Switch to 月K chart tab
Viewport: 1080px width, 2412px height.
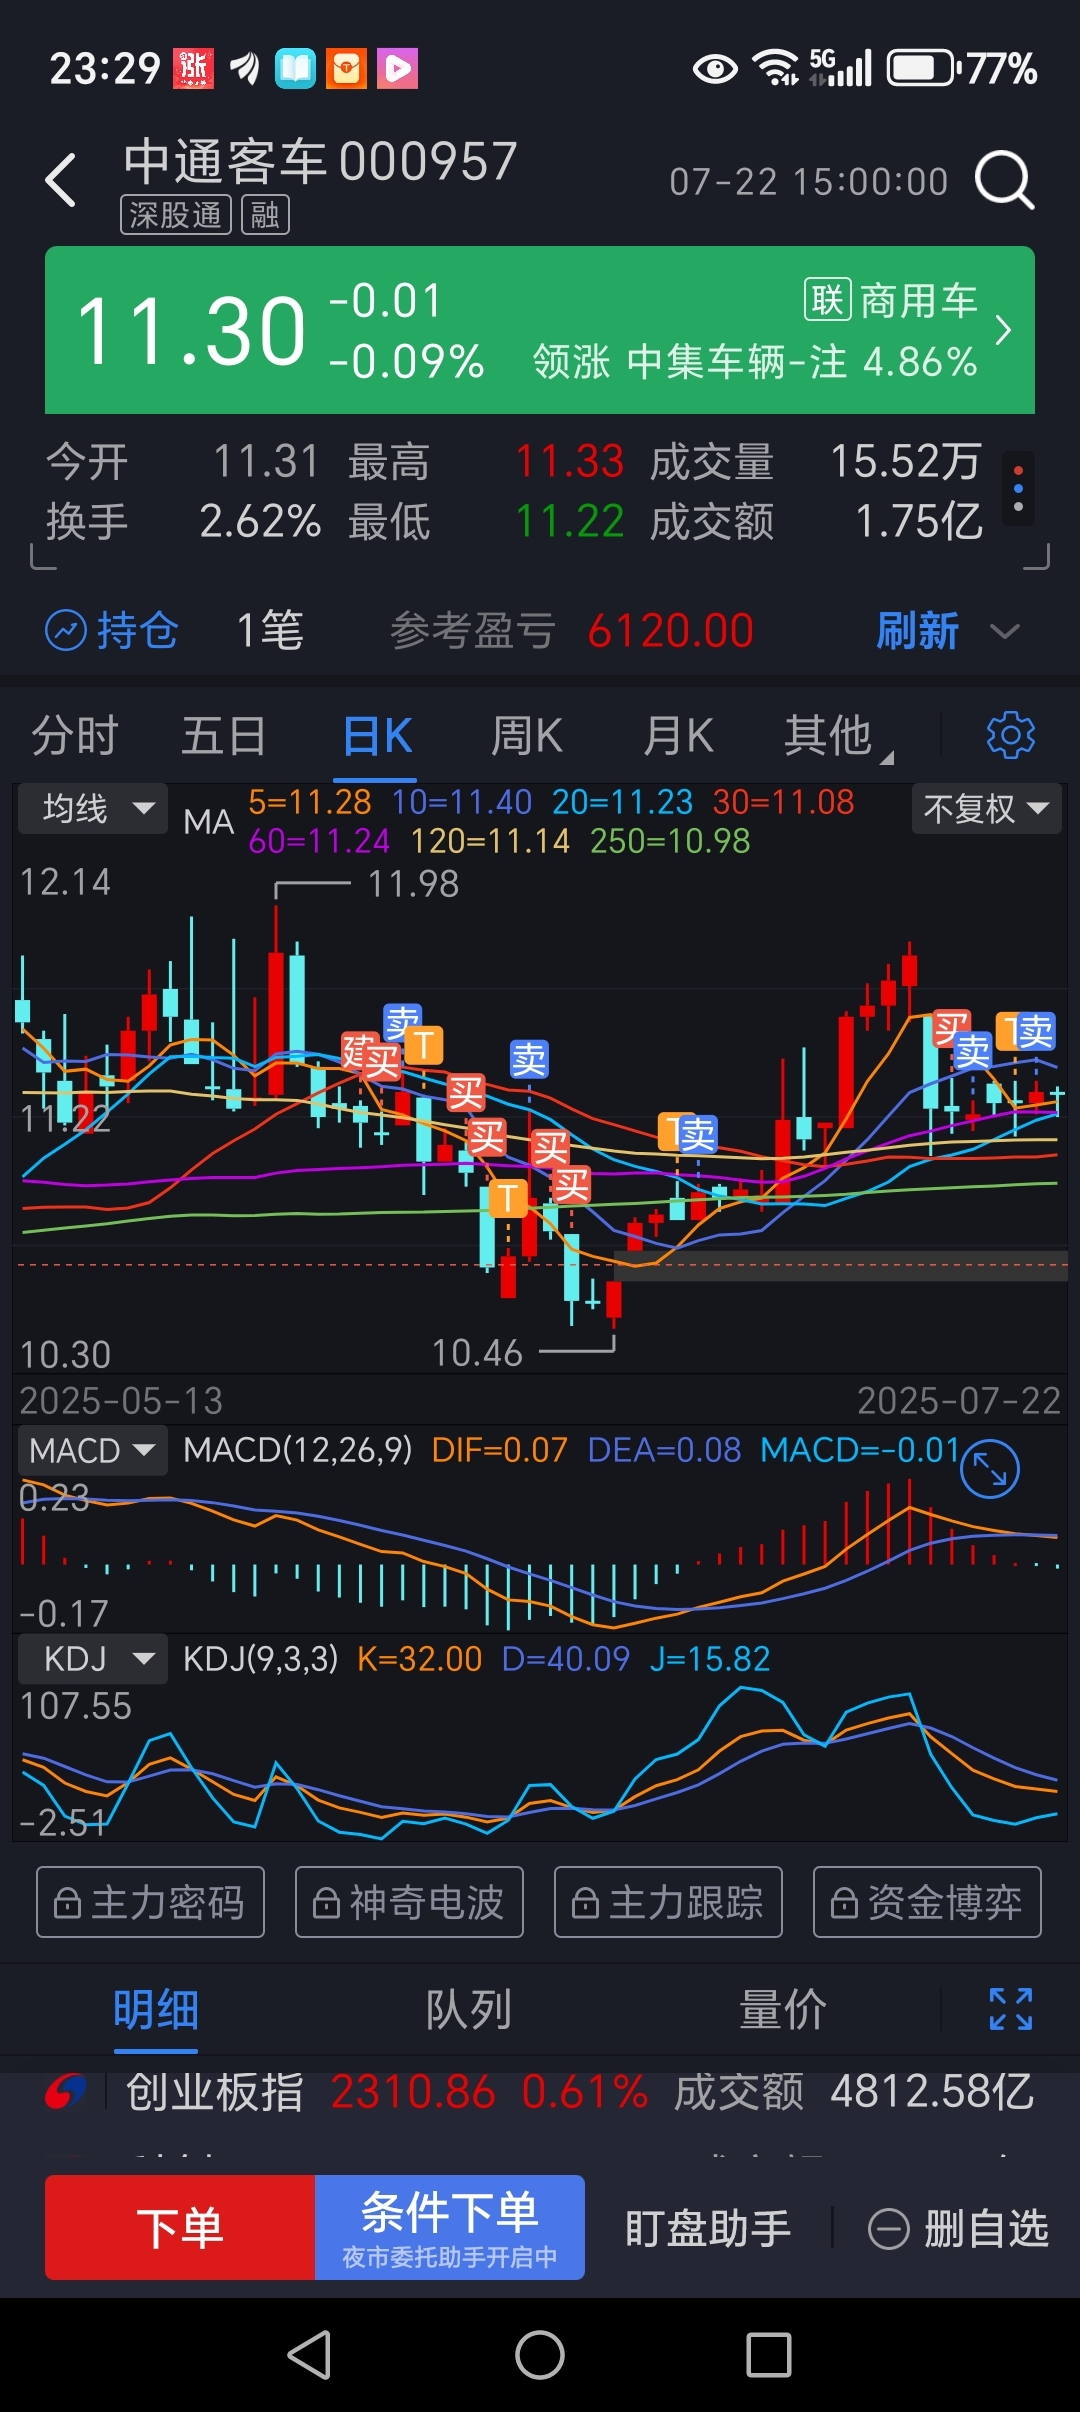678,736
